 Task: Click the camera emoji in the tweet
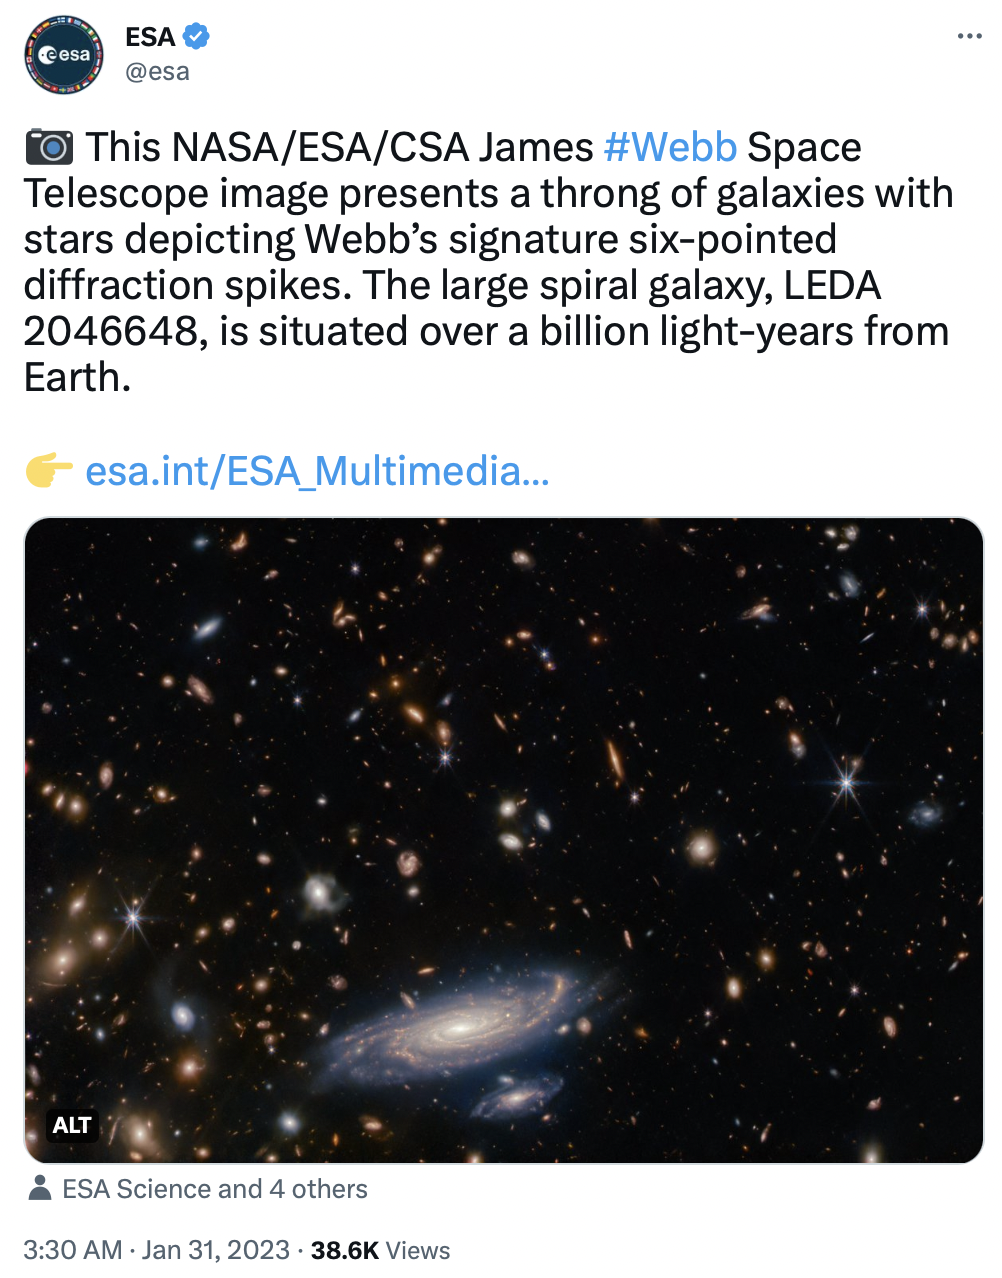pyautogui.click(x=49, y=147)
